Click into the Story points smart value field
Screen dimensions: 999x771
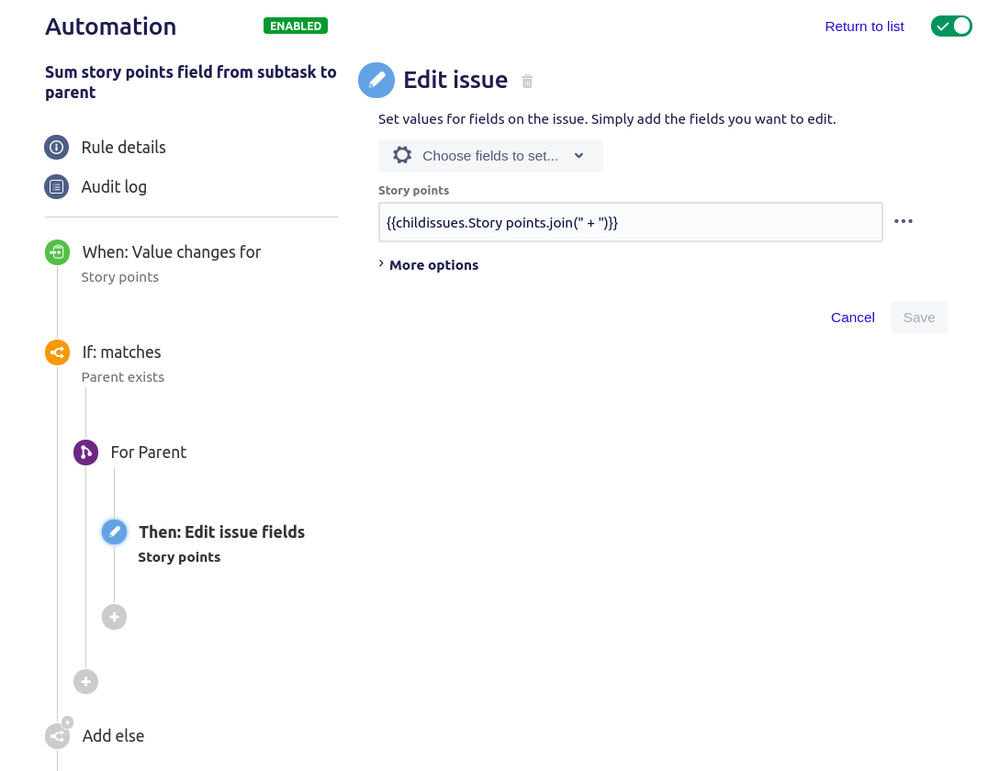coord(631,222)
